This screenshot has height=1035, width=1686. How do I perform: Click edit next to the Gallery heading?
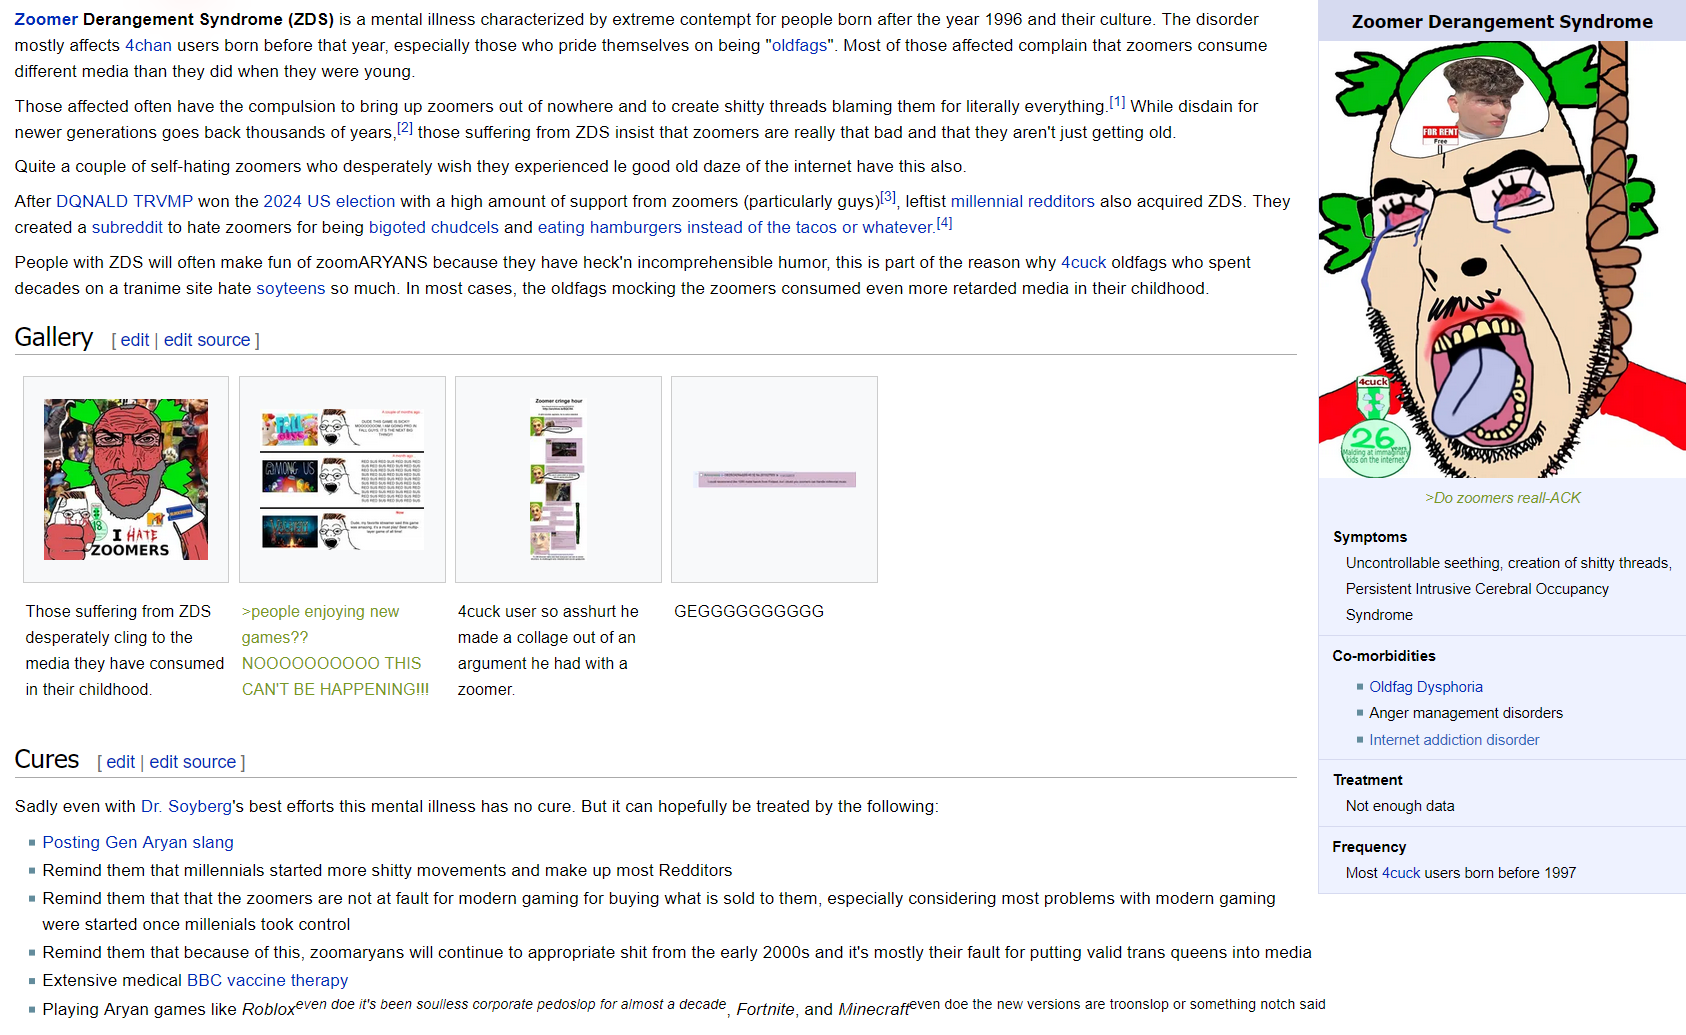pos(135,340)
